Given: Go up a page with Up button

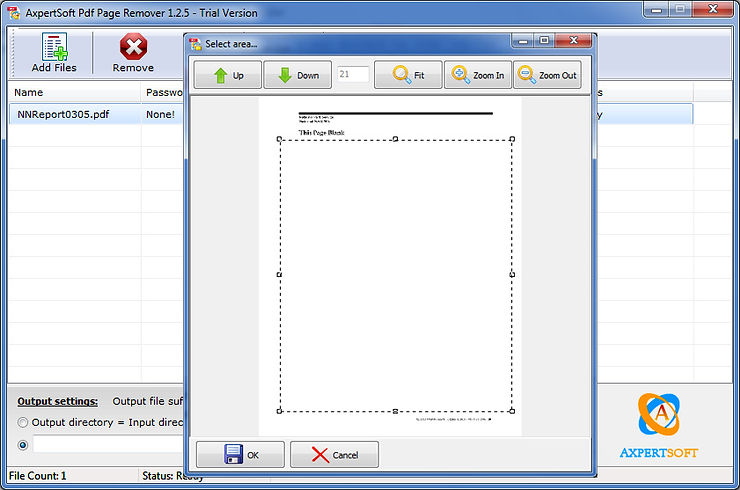Looking at the screenshot, I should click(x=227, y=75).
